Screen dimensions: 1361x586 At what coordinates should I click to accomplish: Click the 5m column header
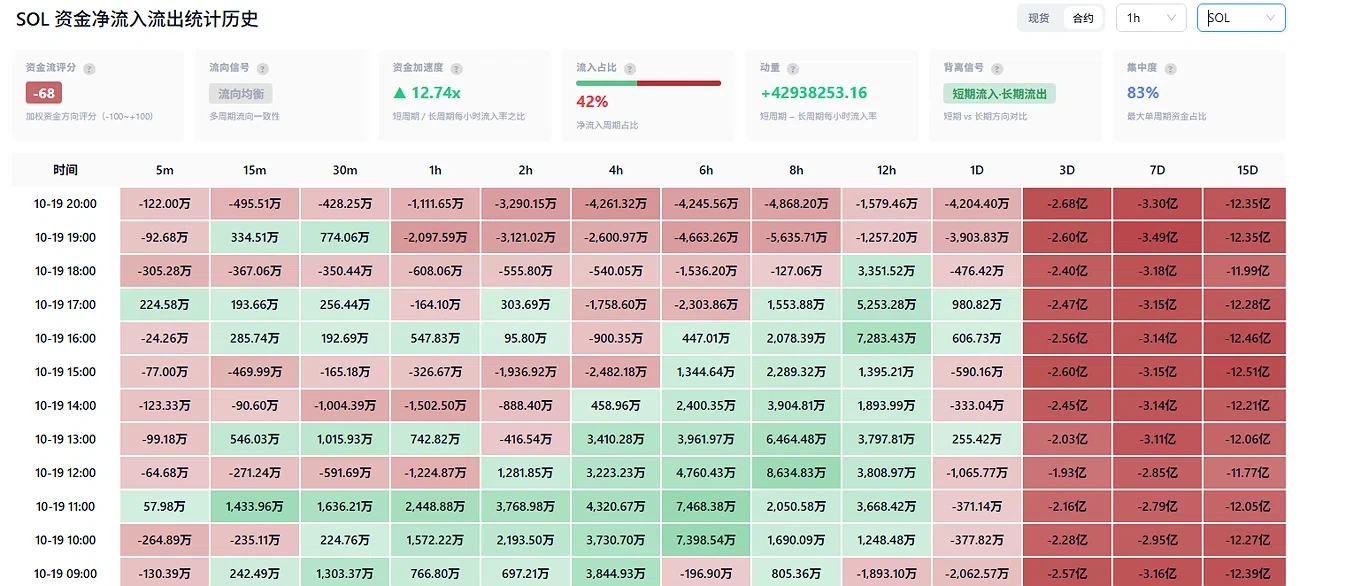pos(165,170)
